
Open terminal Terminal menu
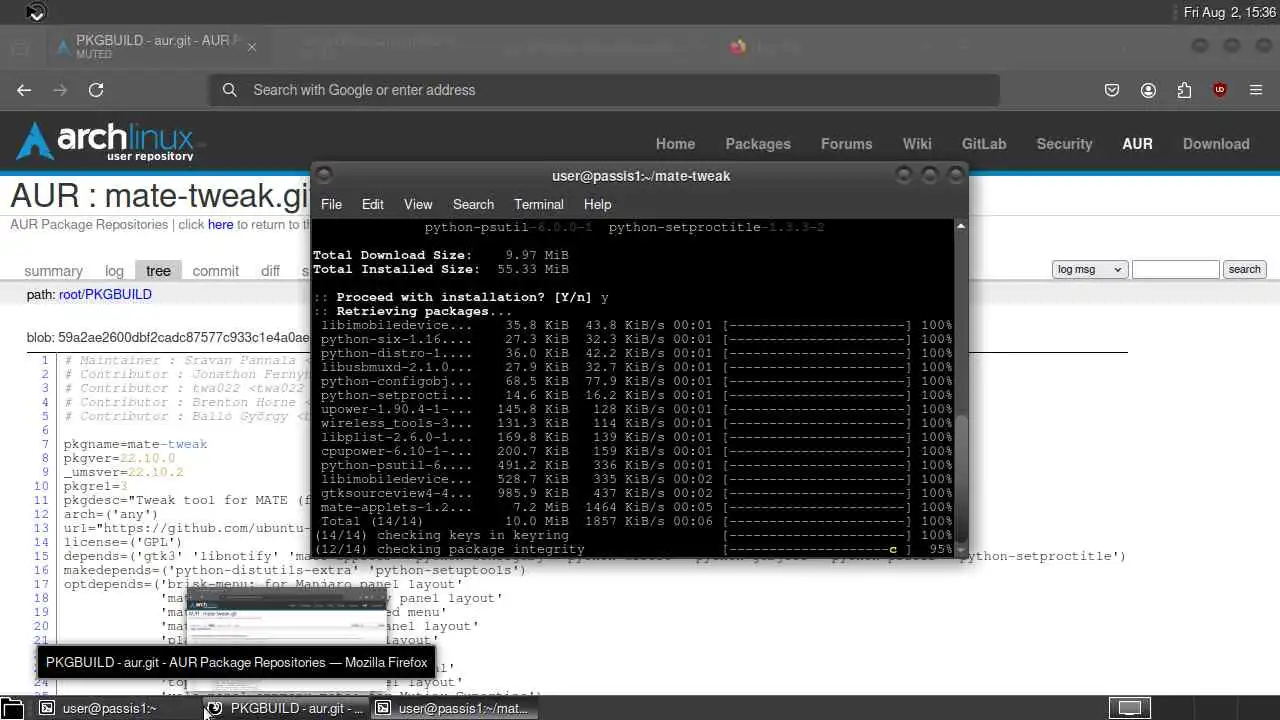tap(539, 204)
